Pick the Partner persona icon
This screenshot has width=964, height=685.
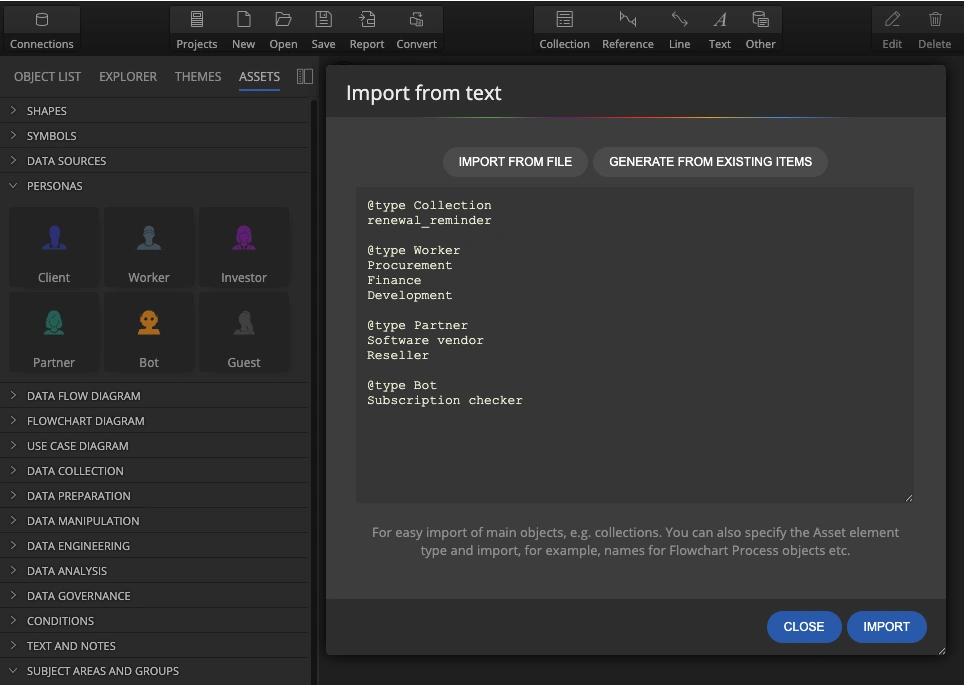pyautogui.click(x=54, y=323)
